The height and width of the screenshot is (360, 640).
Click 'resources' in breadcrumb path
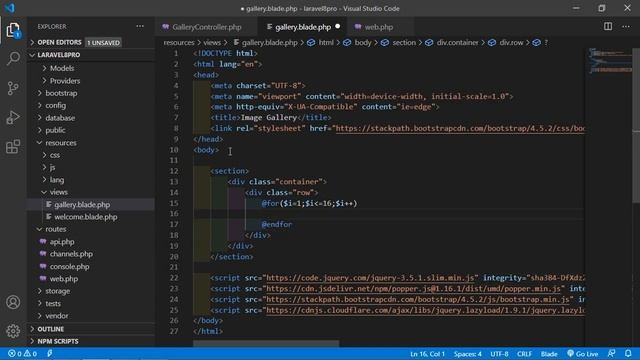(x=179, y=42)
